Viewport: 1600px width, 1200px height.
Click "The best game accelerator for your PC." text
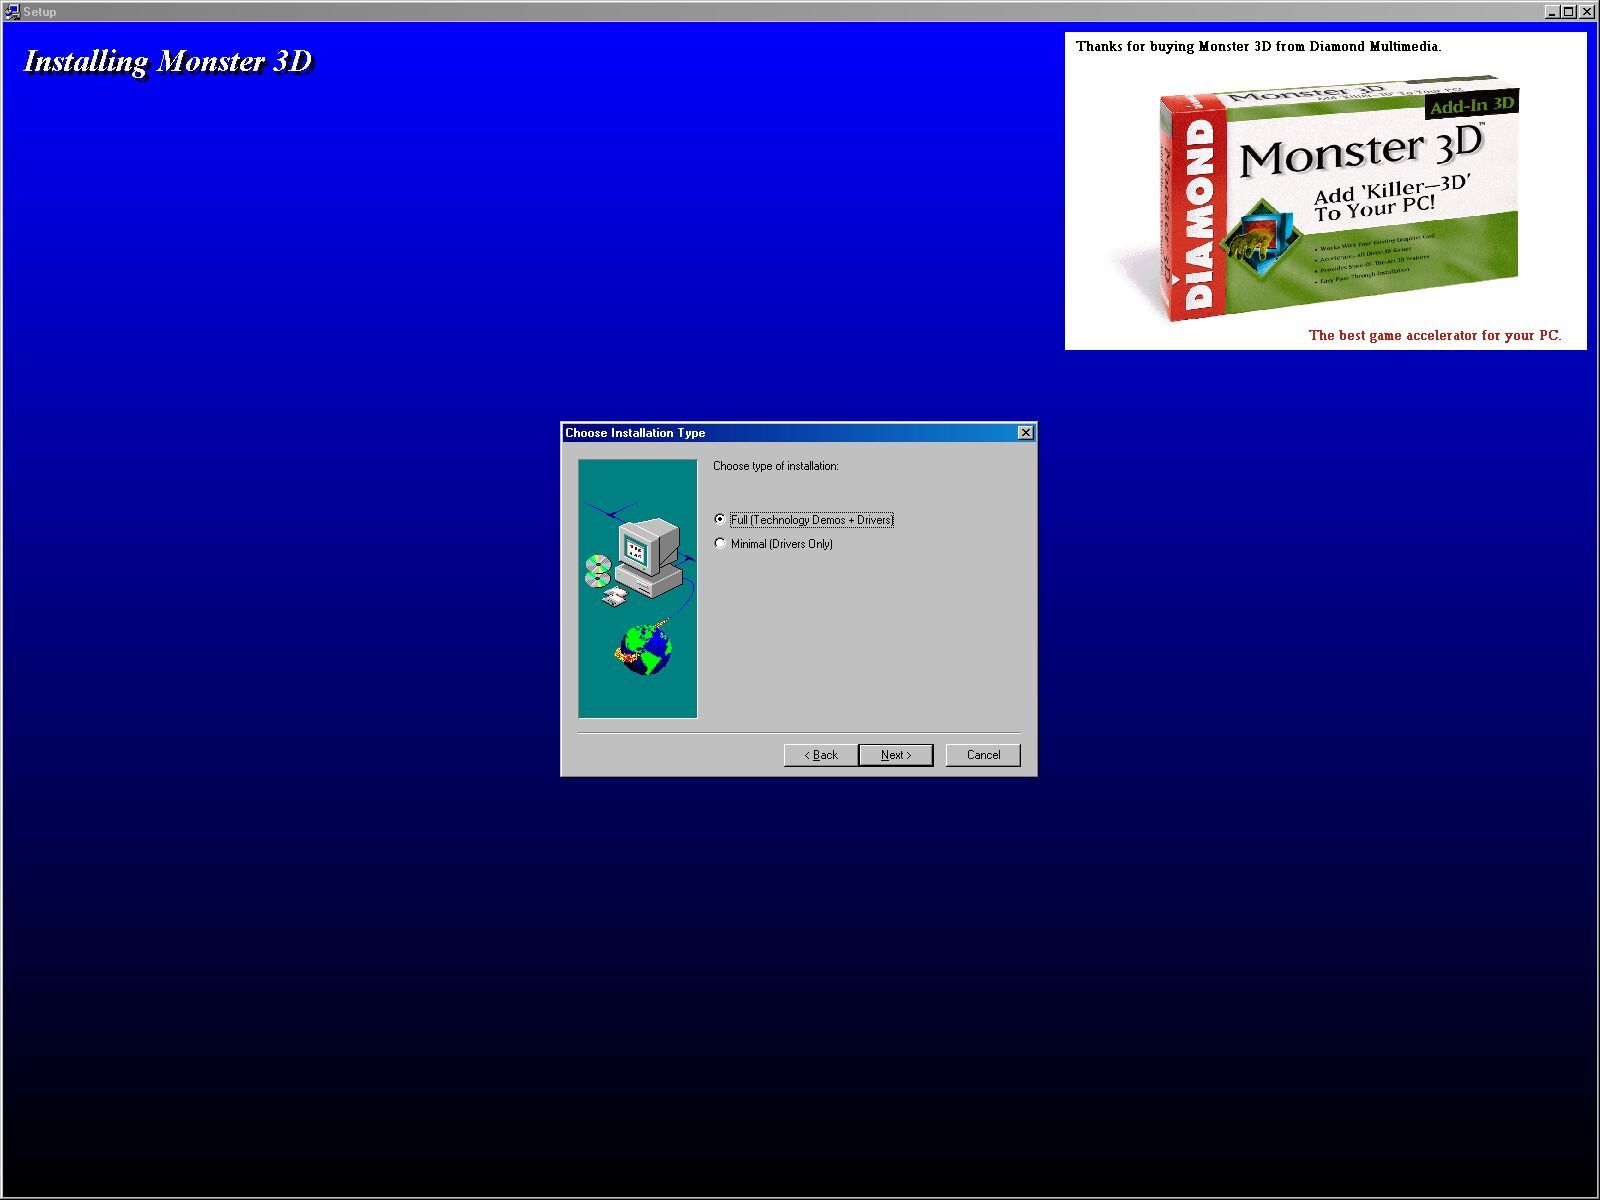pos(1435,335)
